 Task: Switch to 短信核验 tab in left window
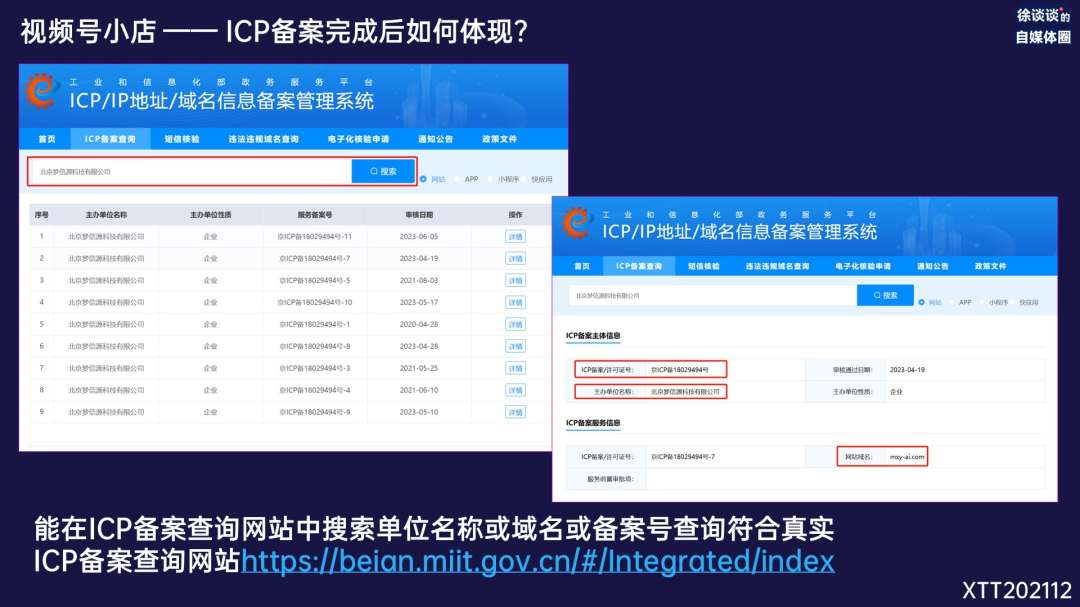[x=182, y=139]
